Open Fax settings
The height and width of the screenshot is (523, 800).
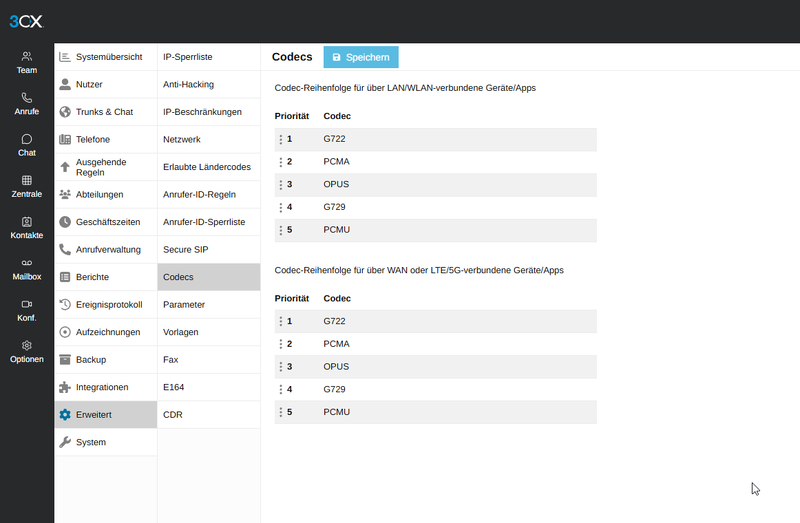click(x=209, y=360)
